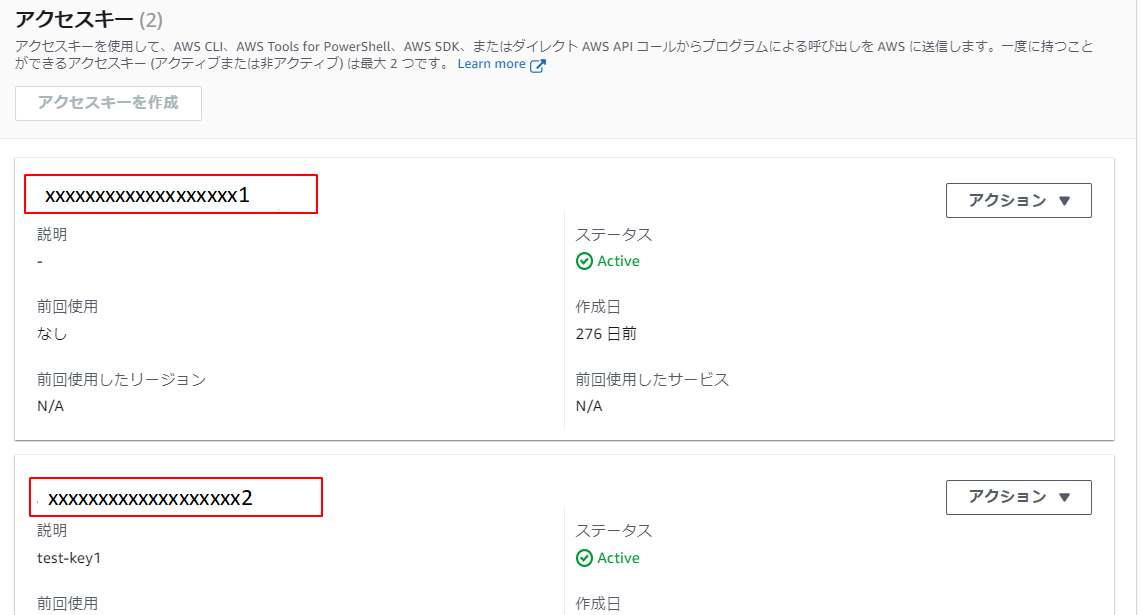The height and width of the screenshot is (615, 1142).
Task: Open the アクション dropdown for key ending in 1
Action: [x=1018, y=200]
